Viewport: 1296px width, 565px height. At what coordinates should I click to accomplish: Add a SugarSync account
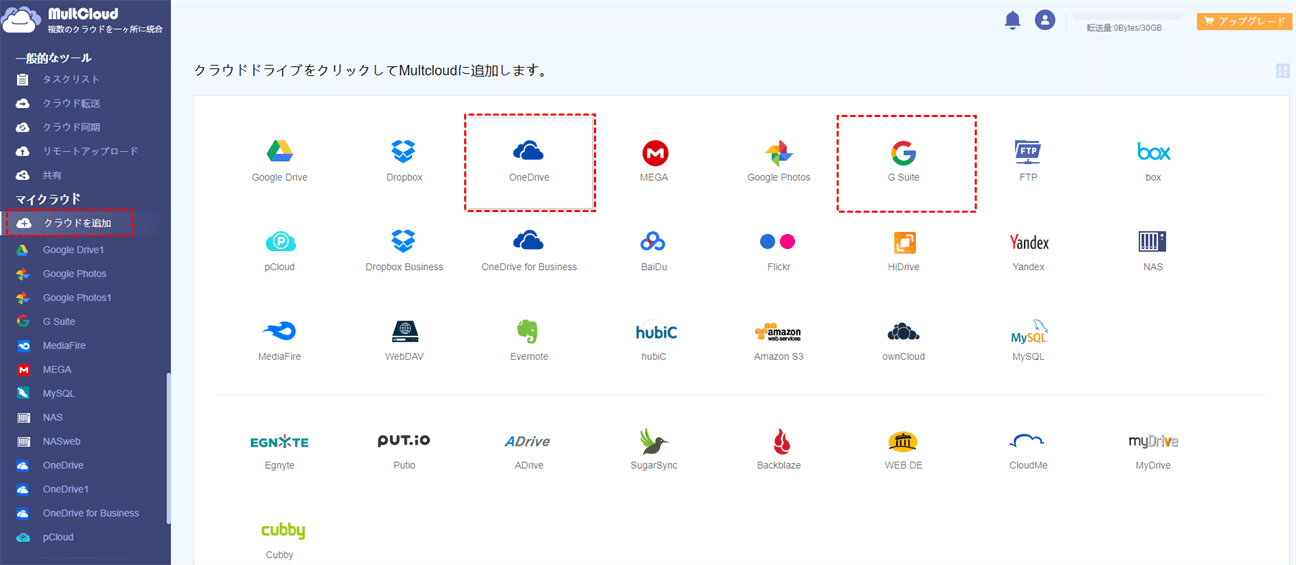654,450
